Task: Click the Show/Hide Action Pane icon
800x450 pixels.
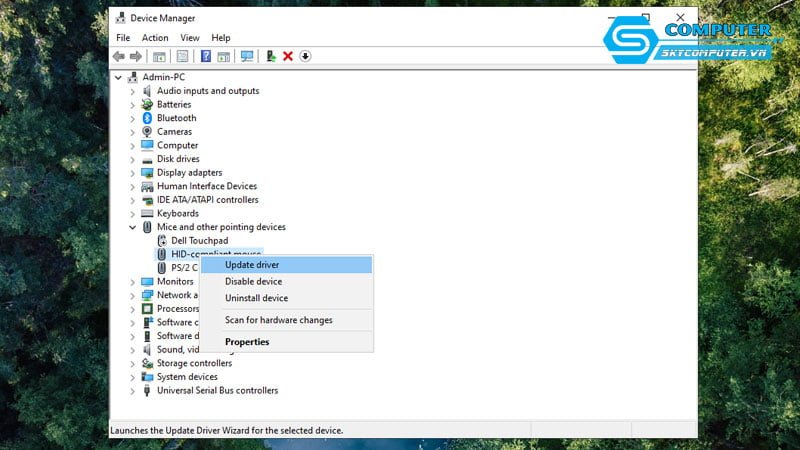Action: (x=223, y=57)
